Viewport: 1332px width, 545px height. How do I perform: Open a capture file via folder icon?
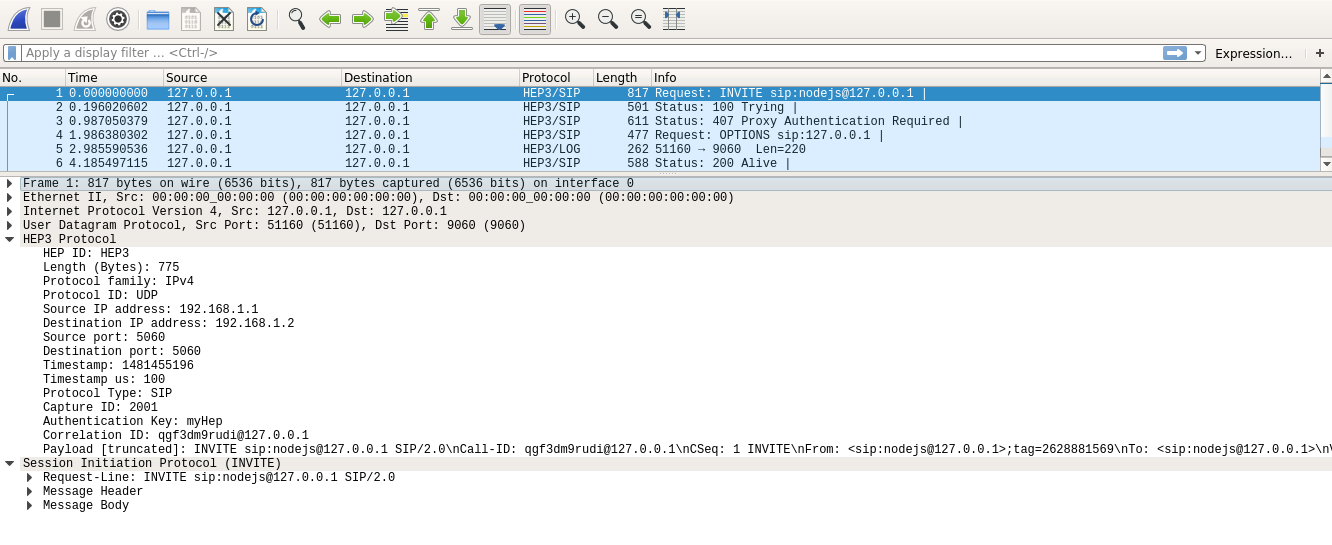(158, 18)
